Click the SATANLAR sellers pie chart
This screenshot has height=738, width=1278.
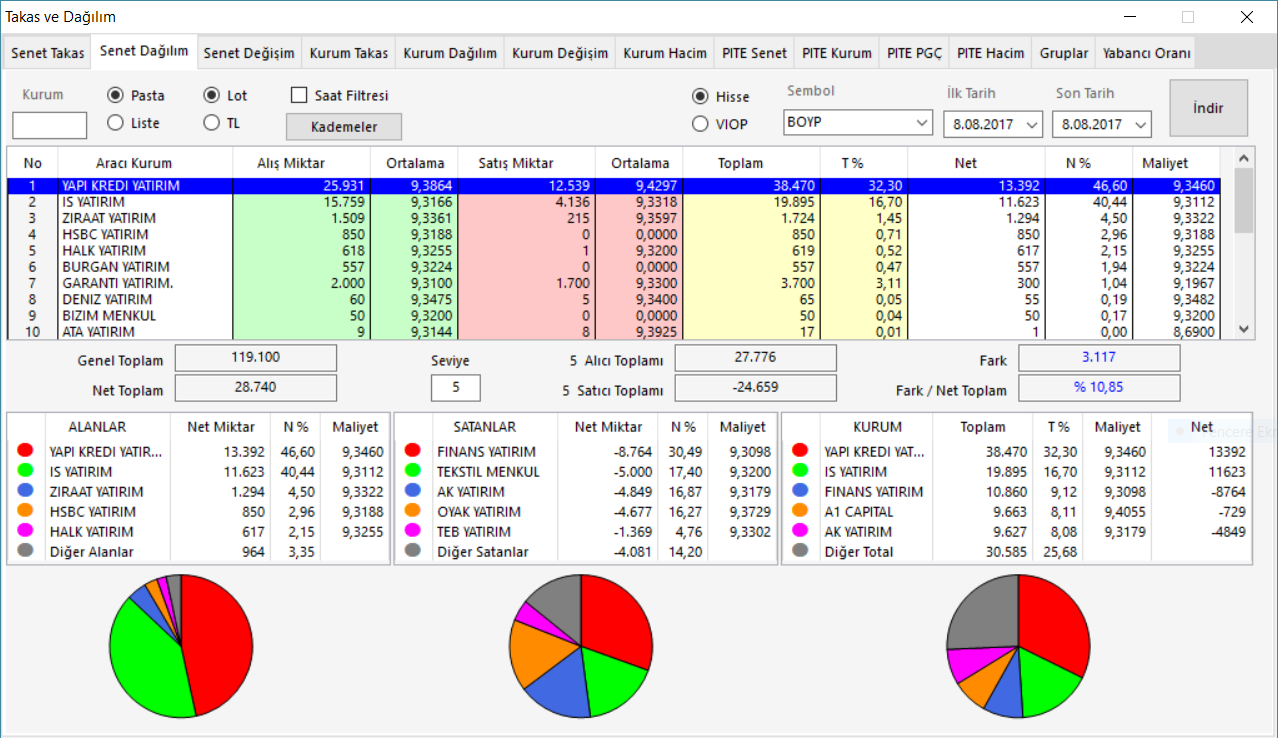click(580, 646)
